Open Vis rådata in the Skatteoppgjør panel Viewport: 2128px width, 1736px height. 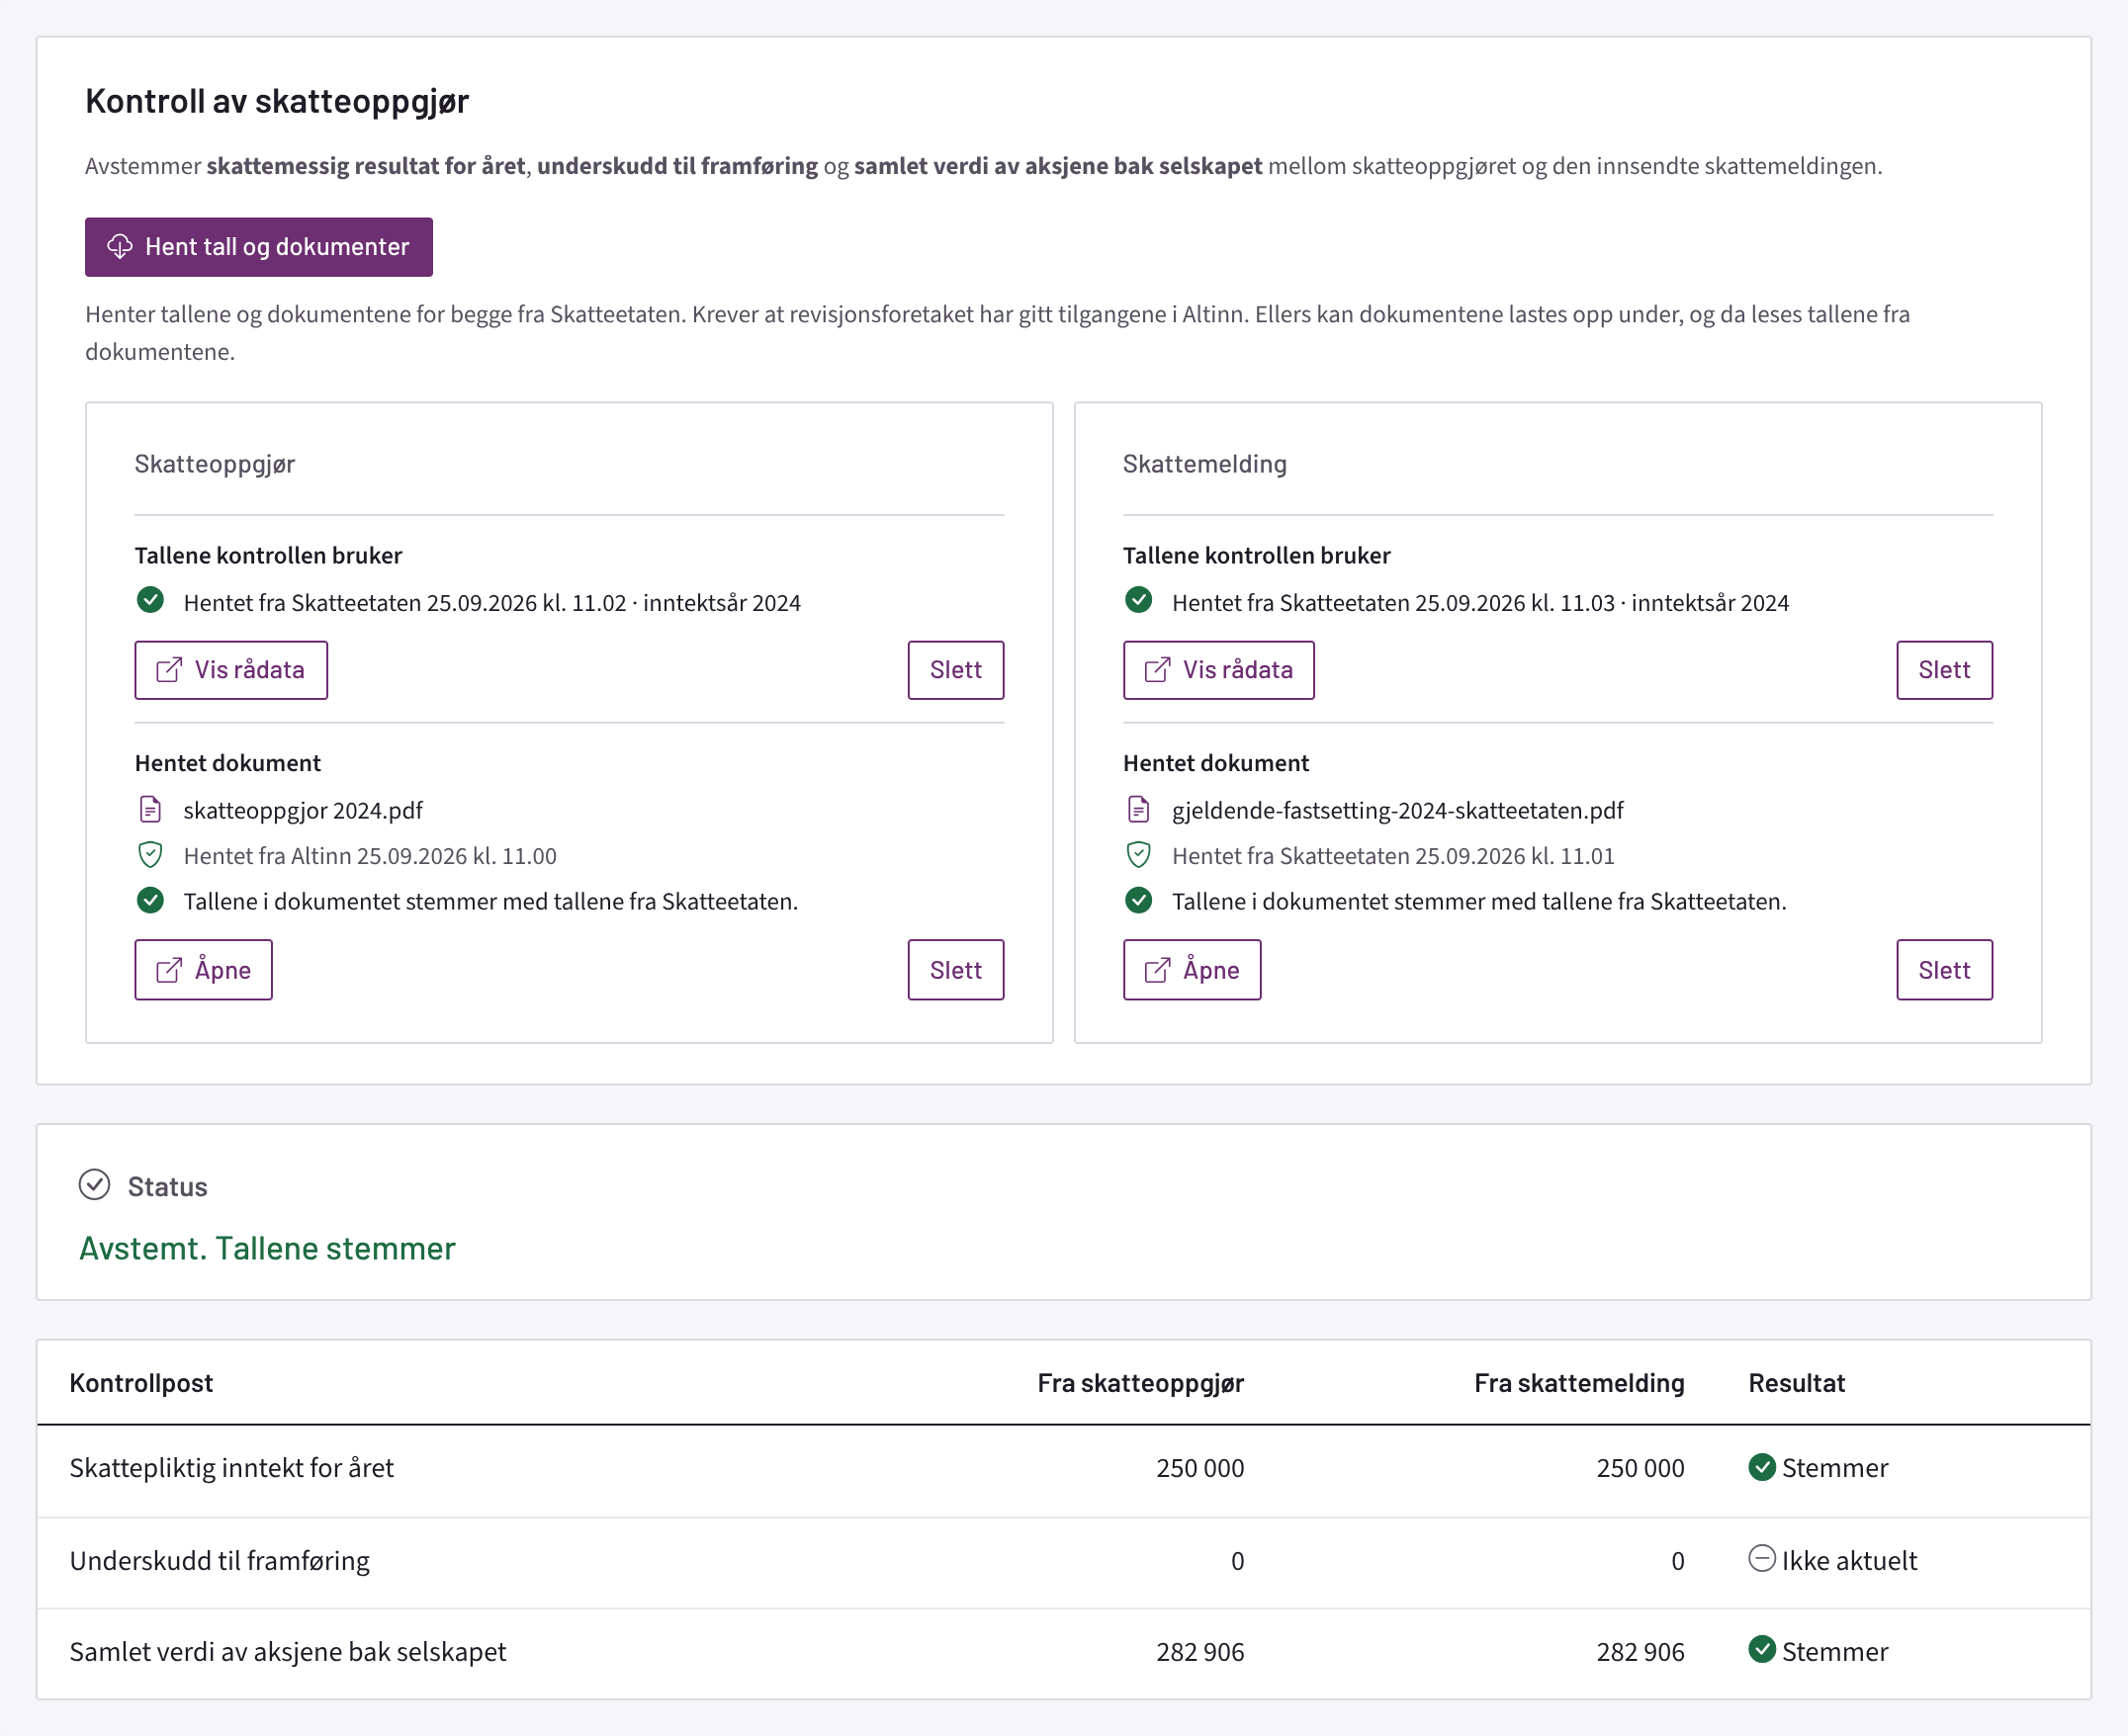231,670
